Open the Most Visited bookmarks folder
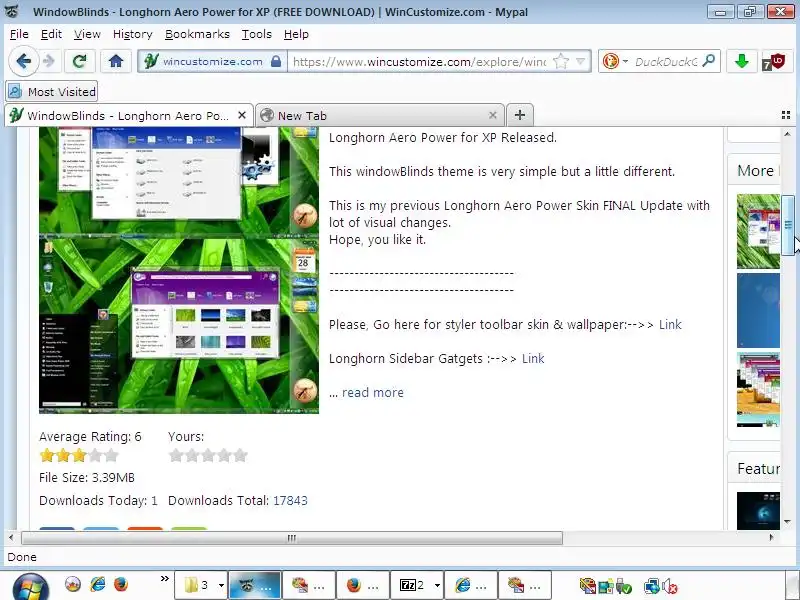Viewport: 800px width, 600px height. (52, 92)
